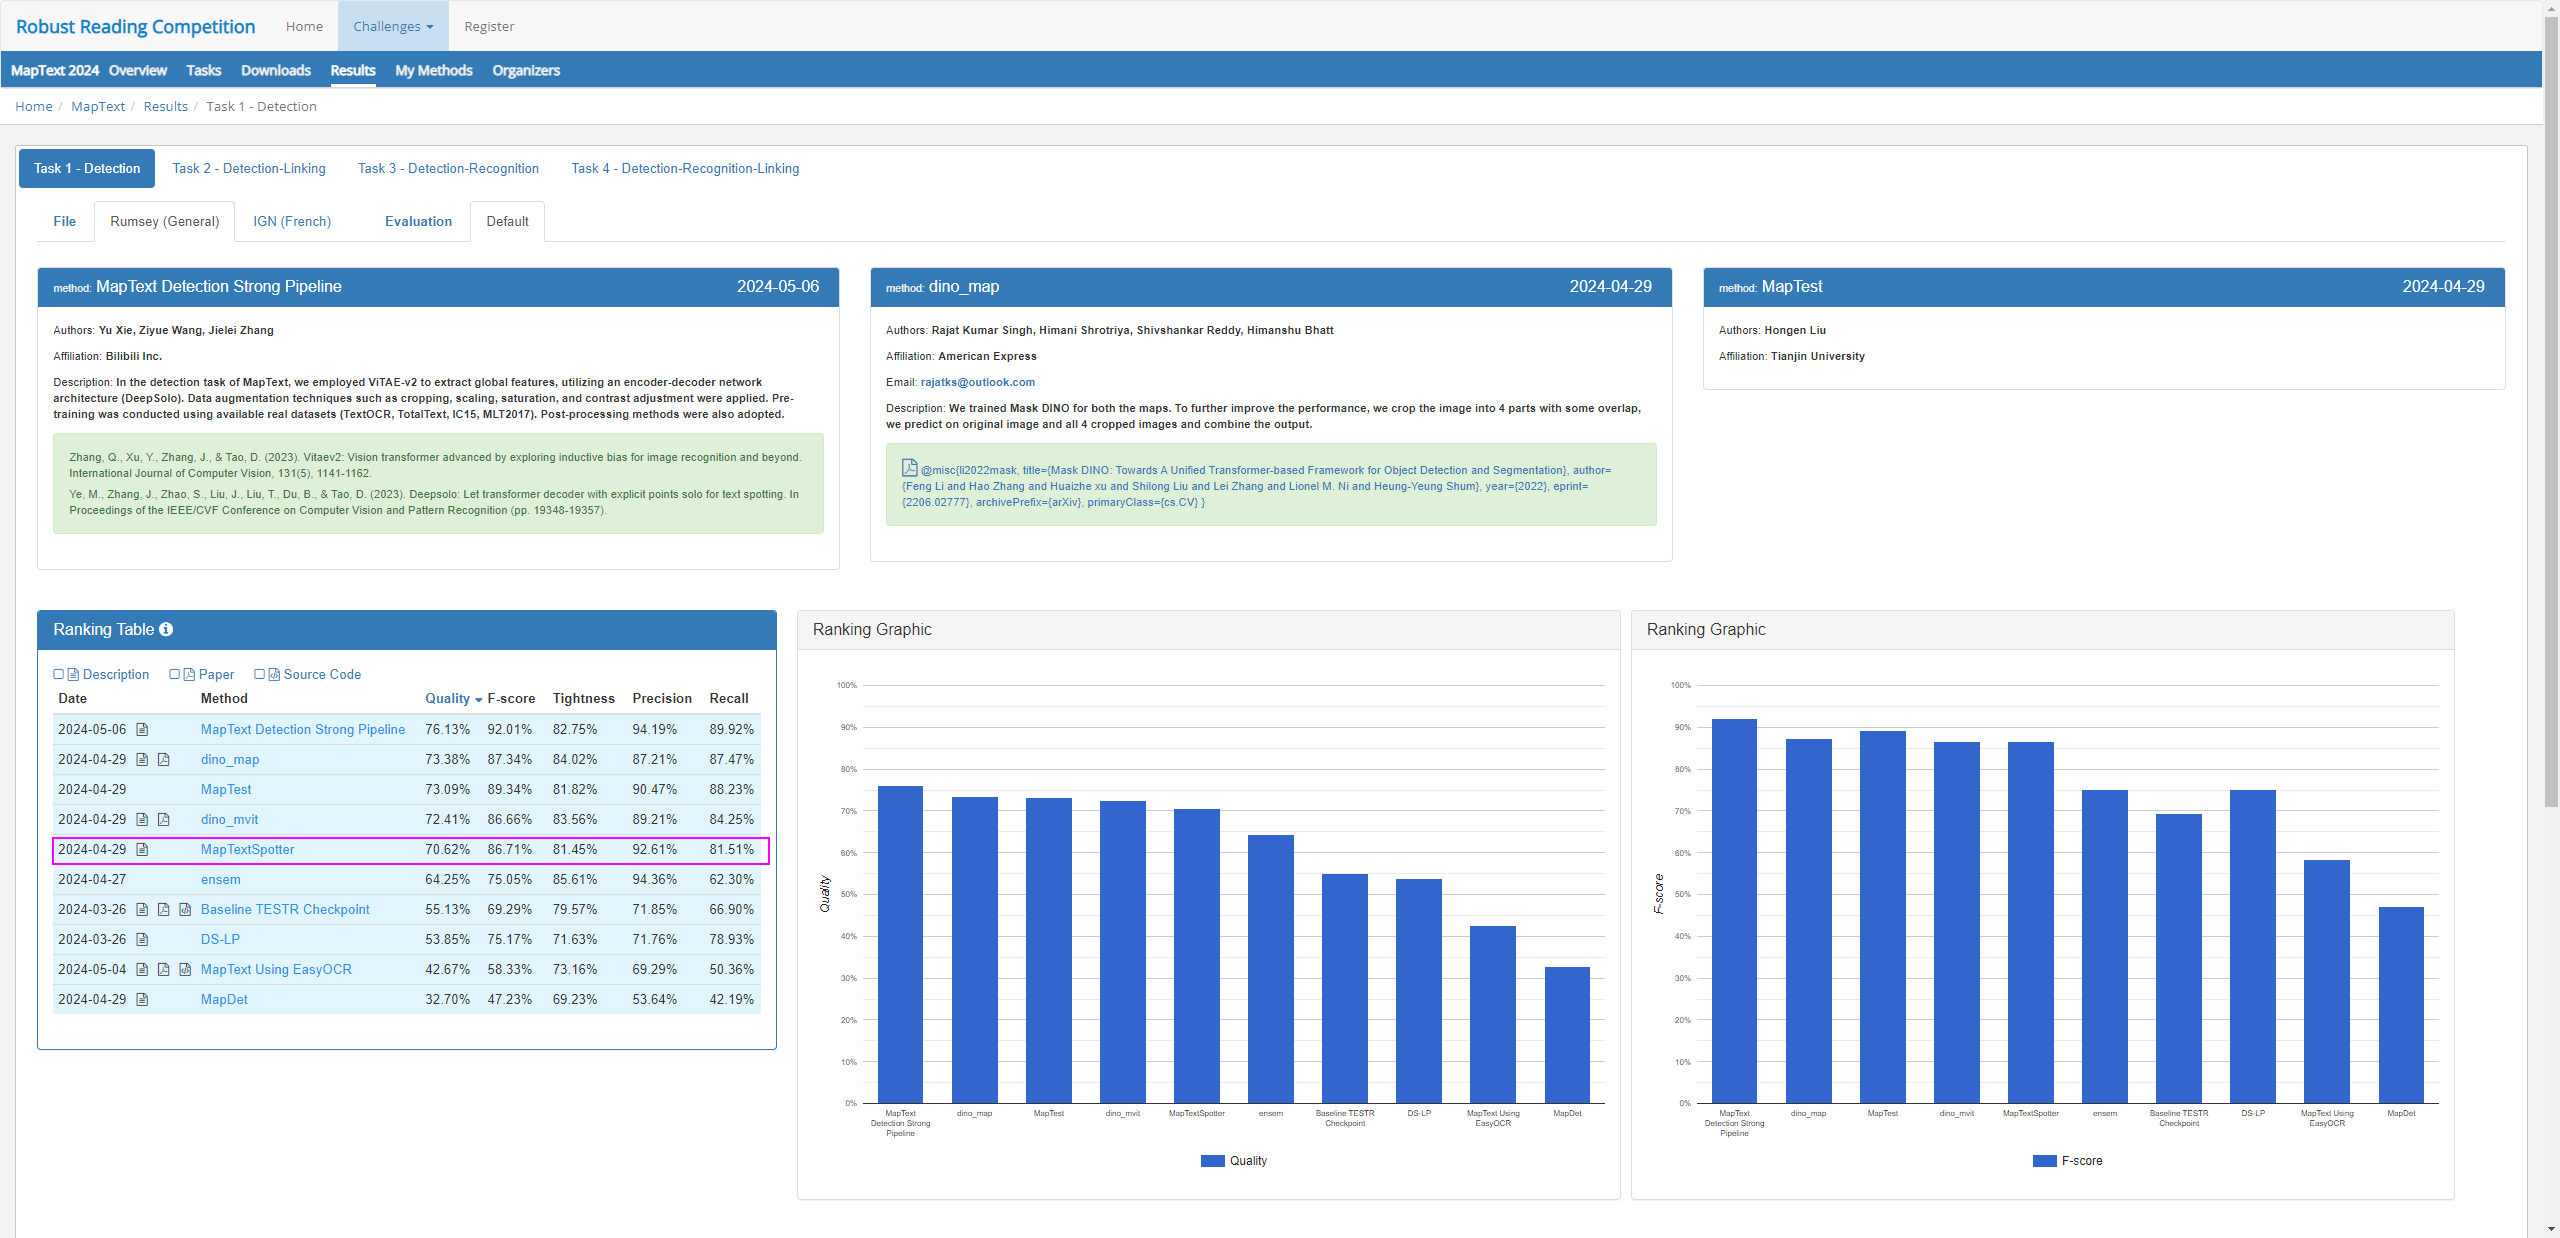Screen dimensions: 2560x1238
Task: Open the dino_map method link in table
Action: [x=230, y=760]
